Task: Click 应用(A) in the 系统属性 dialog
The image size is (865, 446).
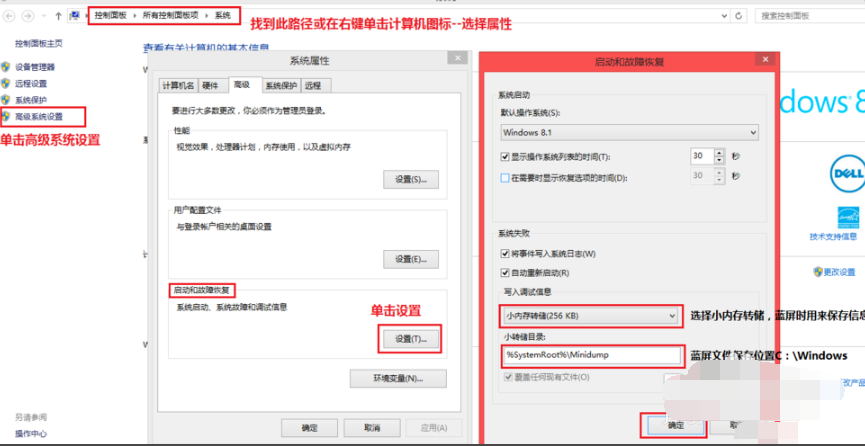Action: coord(434,428)
